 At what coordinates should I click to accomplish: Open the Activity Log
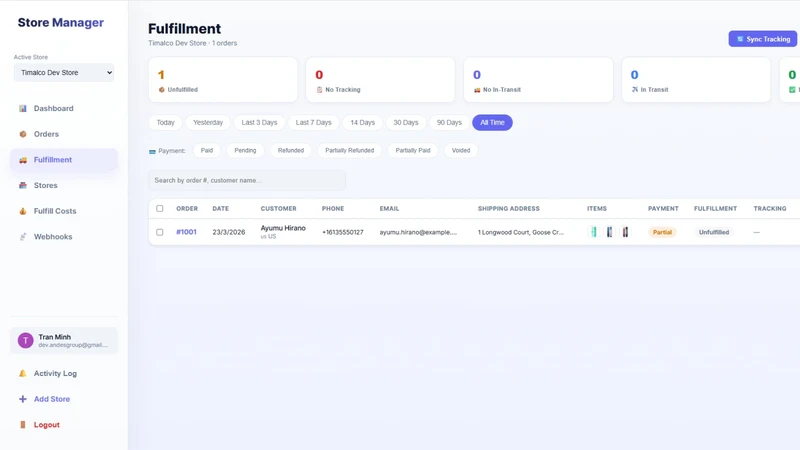(64, 373)
